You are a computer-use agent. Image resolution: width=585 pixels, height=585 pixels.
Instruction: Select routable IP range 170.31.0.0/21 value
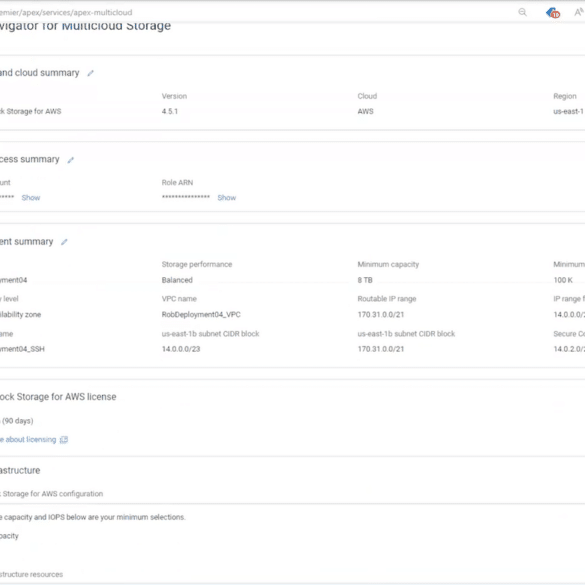pos(381,315)
